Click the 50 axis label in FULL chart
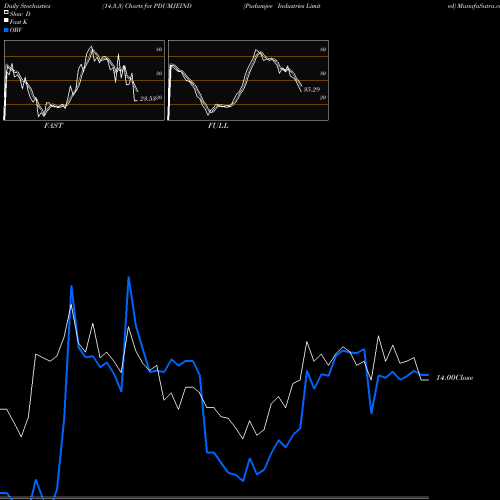The width and height of the screenshot is (500, 500). tap(323, 73)
